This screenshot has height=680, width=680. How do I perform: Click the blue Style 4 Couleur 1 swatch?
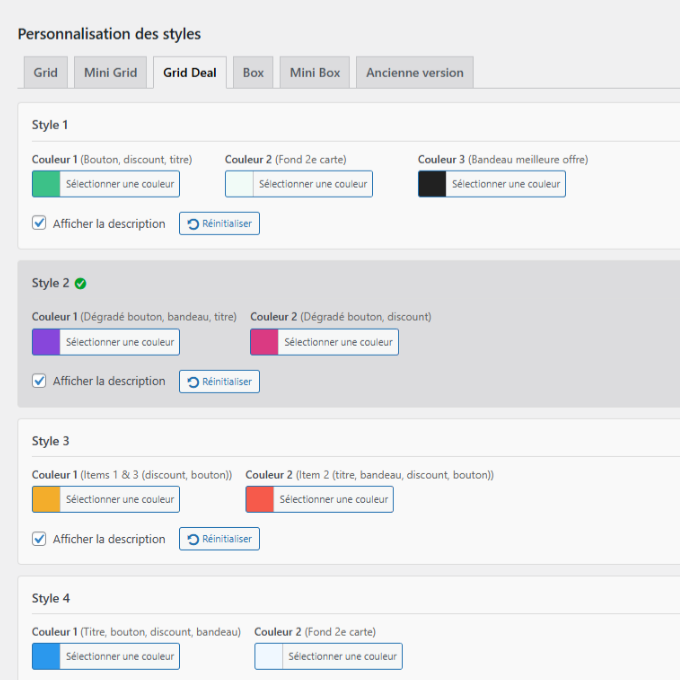coord(46,657)
